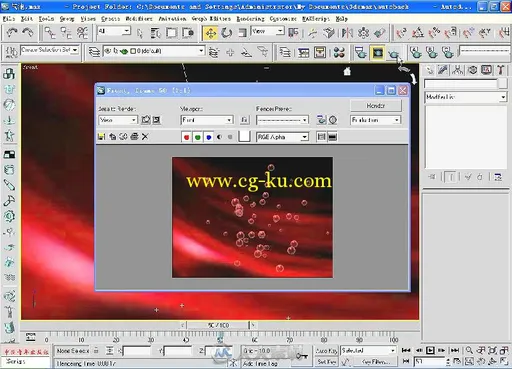This screenshot has width=512, height=369.
Task: Click the white color swatch in render window
Action: pos(244,136)
